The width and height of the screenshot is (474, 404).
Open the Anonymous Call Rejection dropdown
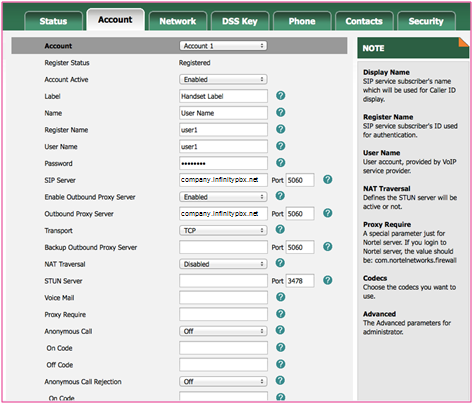click(223, 381)
